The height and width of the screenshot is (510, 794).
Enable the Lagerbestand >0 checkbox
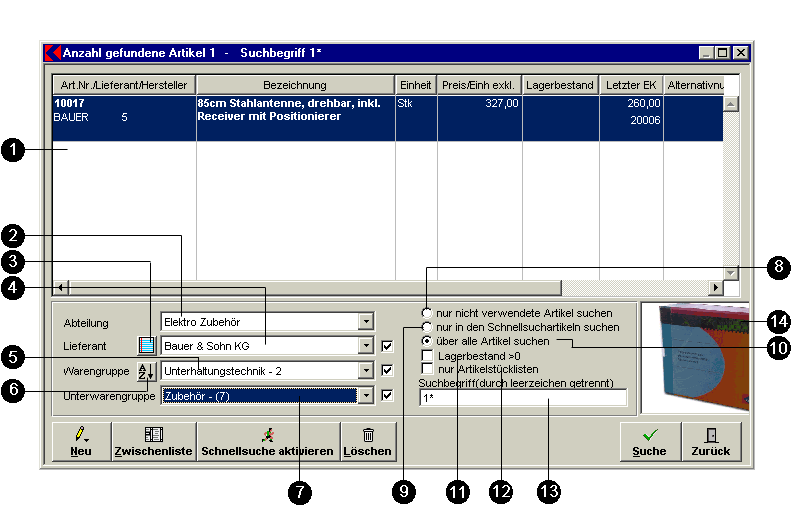[x=427, y=356]
